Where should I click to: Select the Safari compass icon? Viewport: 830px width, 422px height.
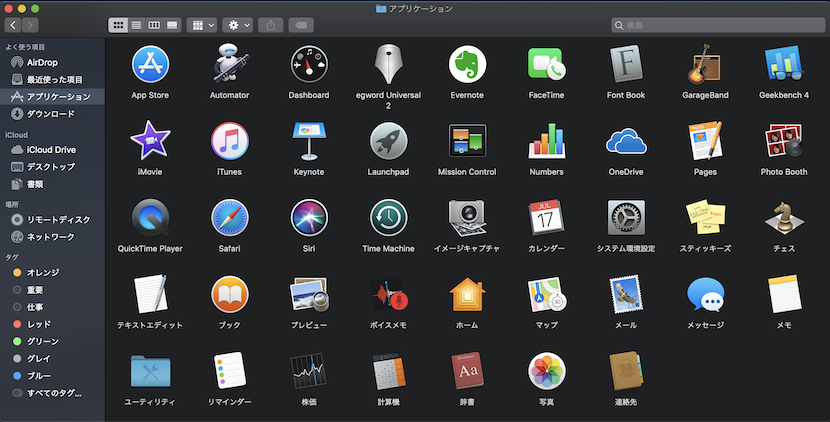[230, 218]
